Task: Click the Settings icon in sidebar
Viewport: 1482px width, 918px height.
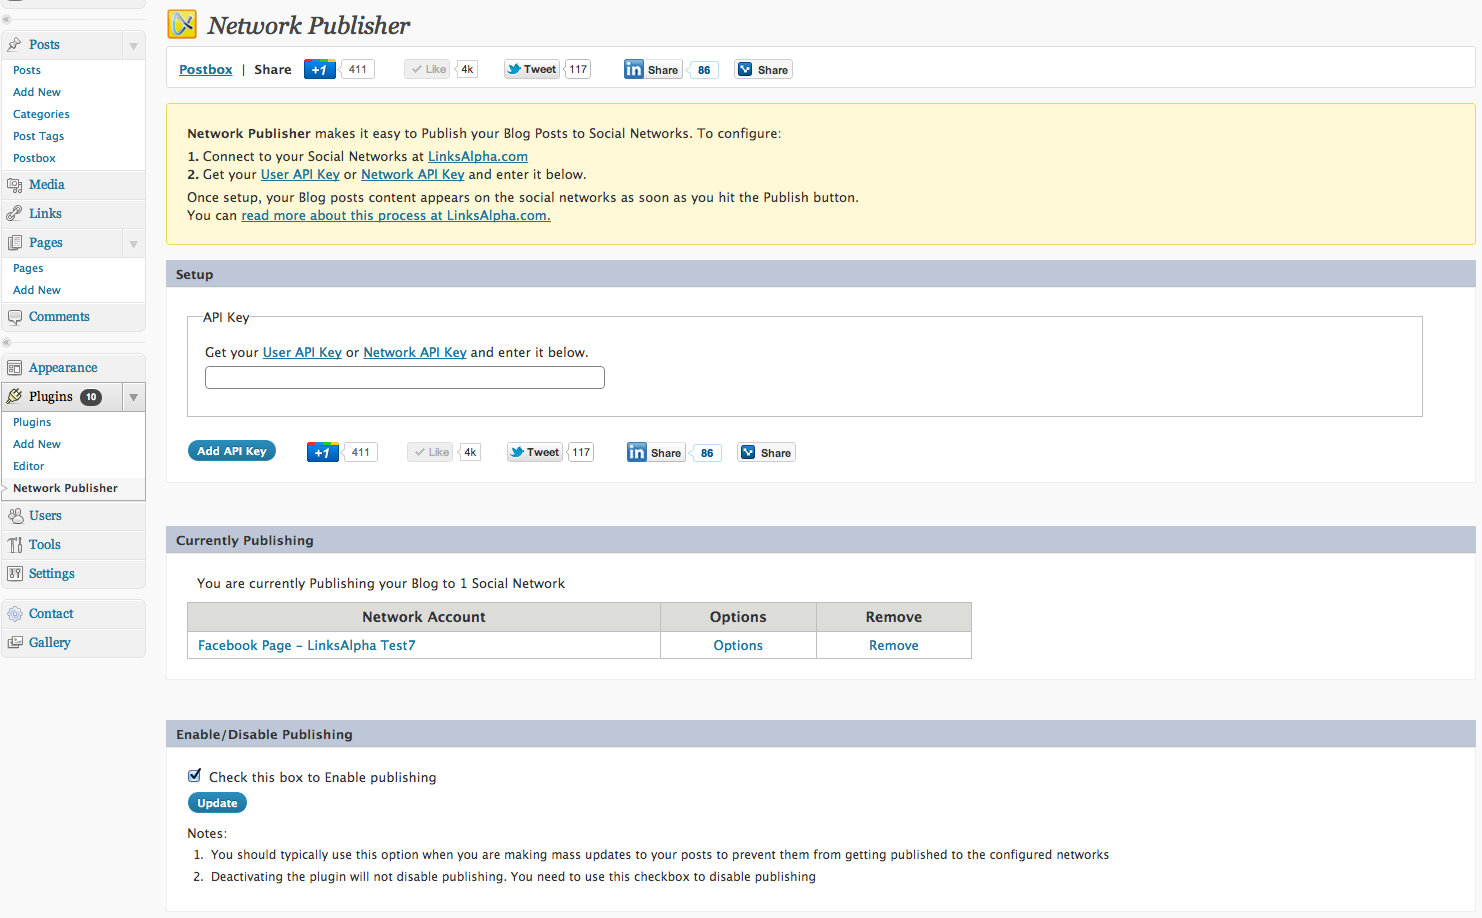Action: coord(15,573)
